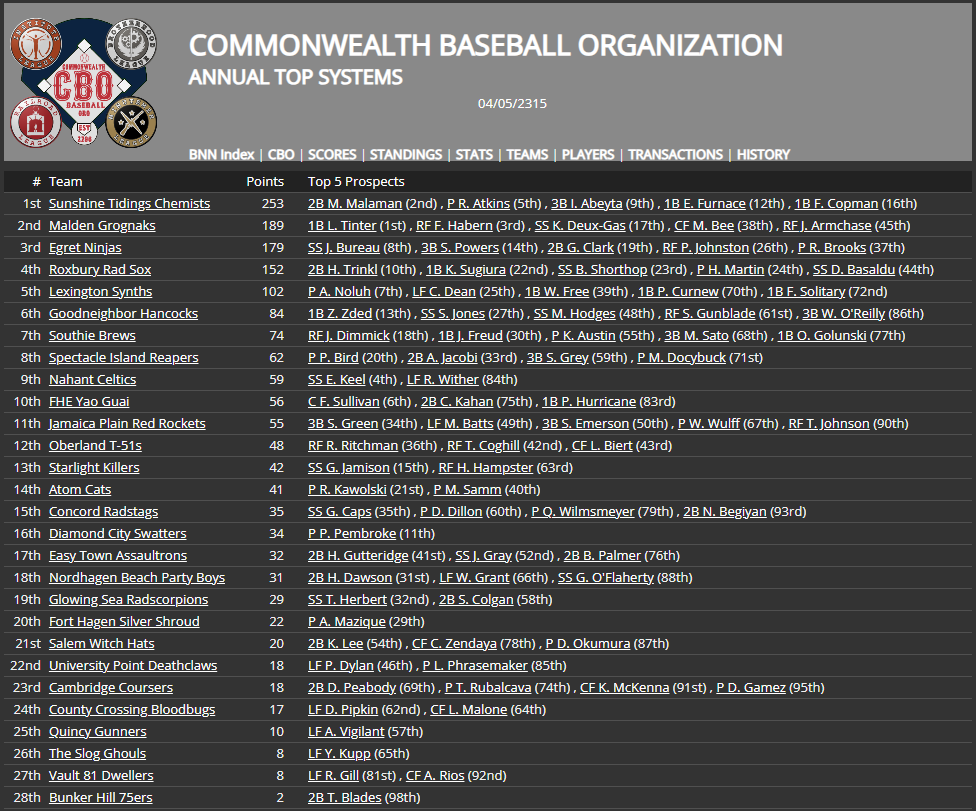The width and height of the screenshot is (976, 811).
Task: Open Easy Town Assaultrons page
Action: [118, 555]
